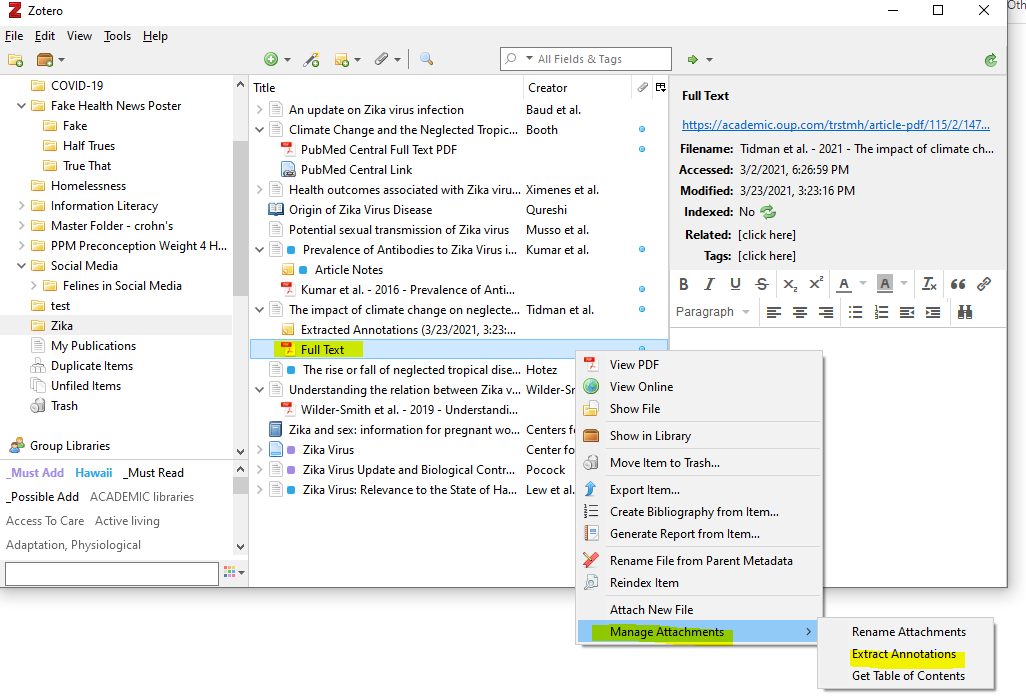Open the search mode dropdown arrow

529,59
